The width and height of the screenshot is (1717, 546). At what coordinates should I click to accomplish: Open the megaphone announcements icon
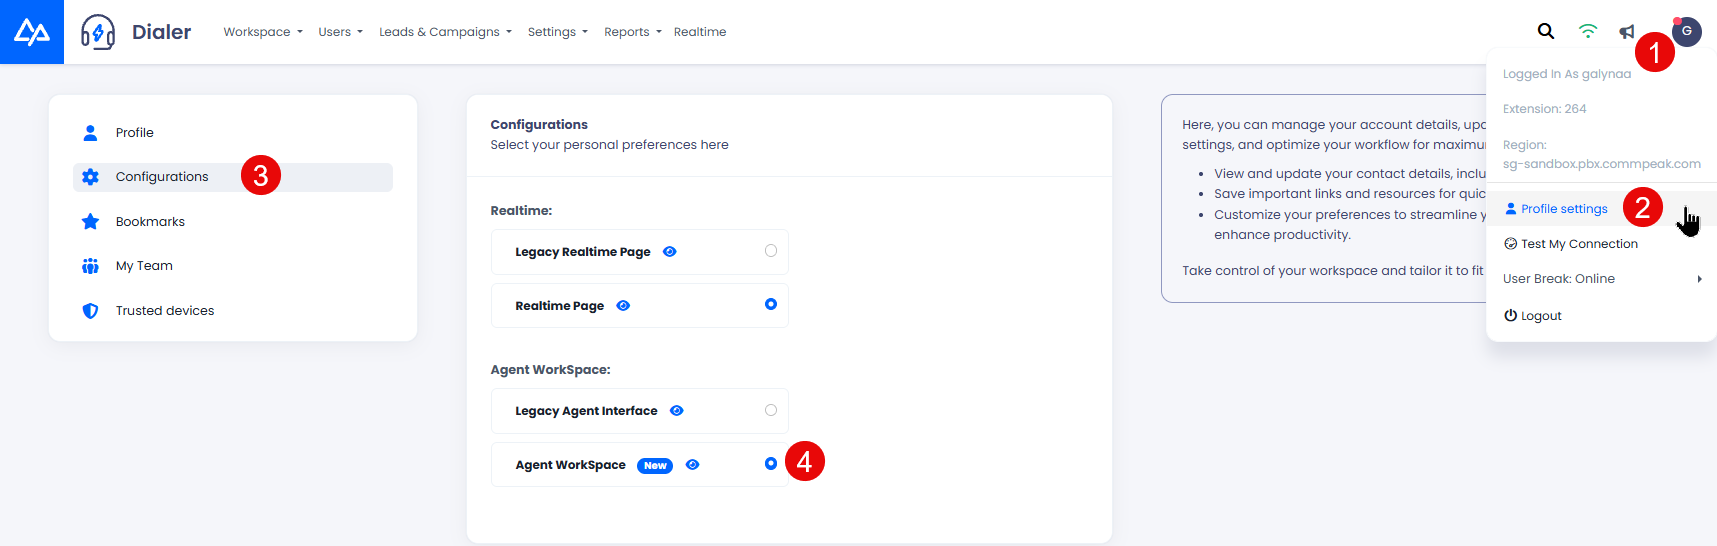click(1627, 32)
